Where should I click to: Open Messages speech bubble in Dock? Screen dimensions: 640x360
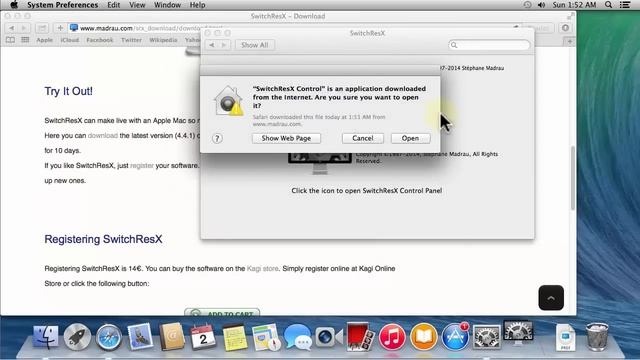click(x=298, y=337)
